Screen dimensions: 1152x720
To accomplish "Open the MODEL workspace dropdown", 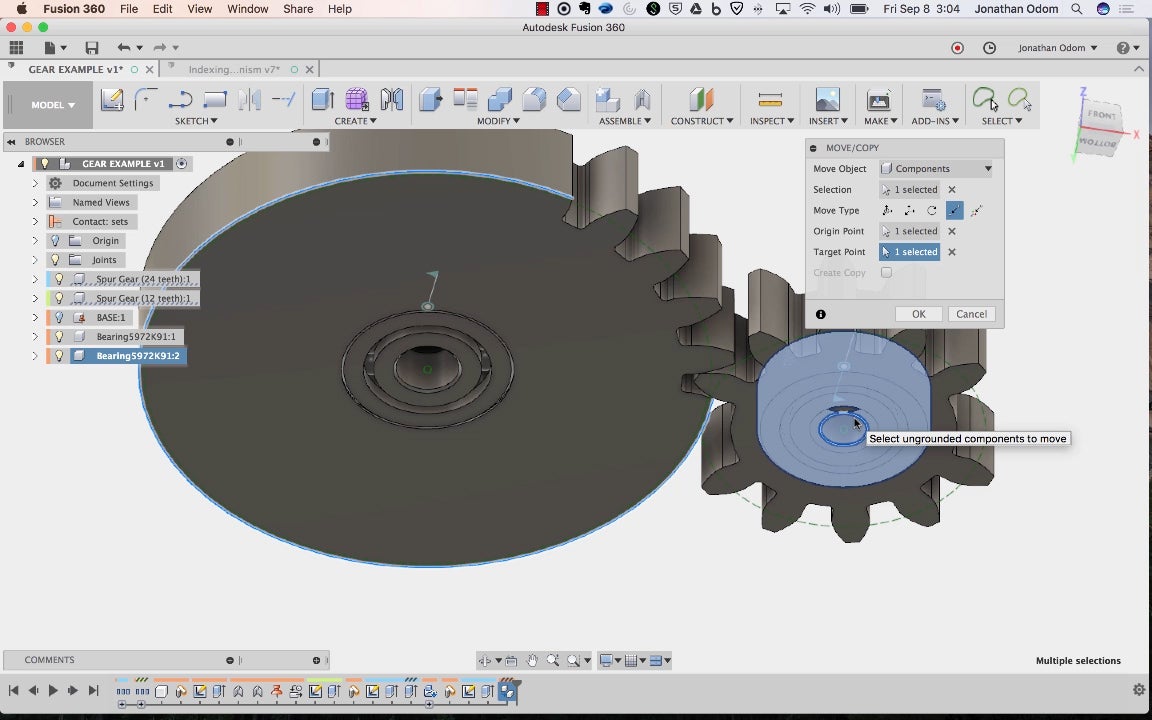I will pos(53,105).
